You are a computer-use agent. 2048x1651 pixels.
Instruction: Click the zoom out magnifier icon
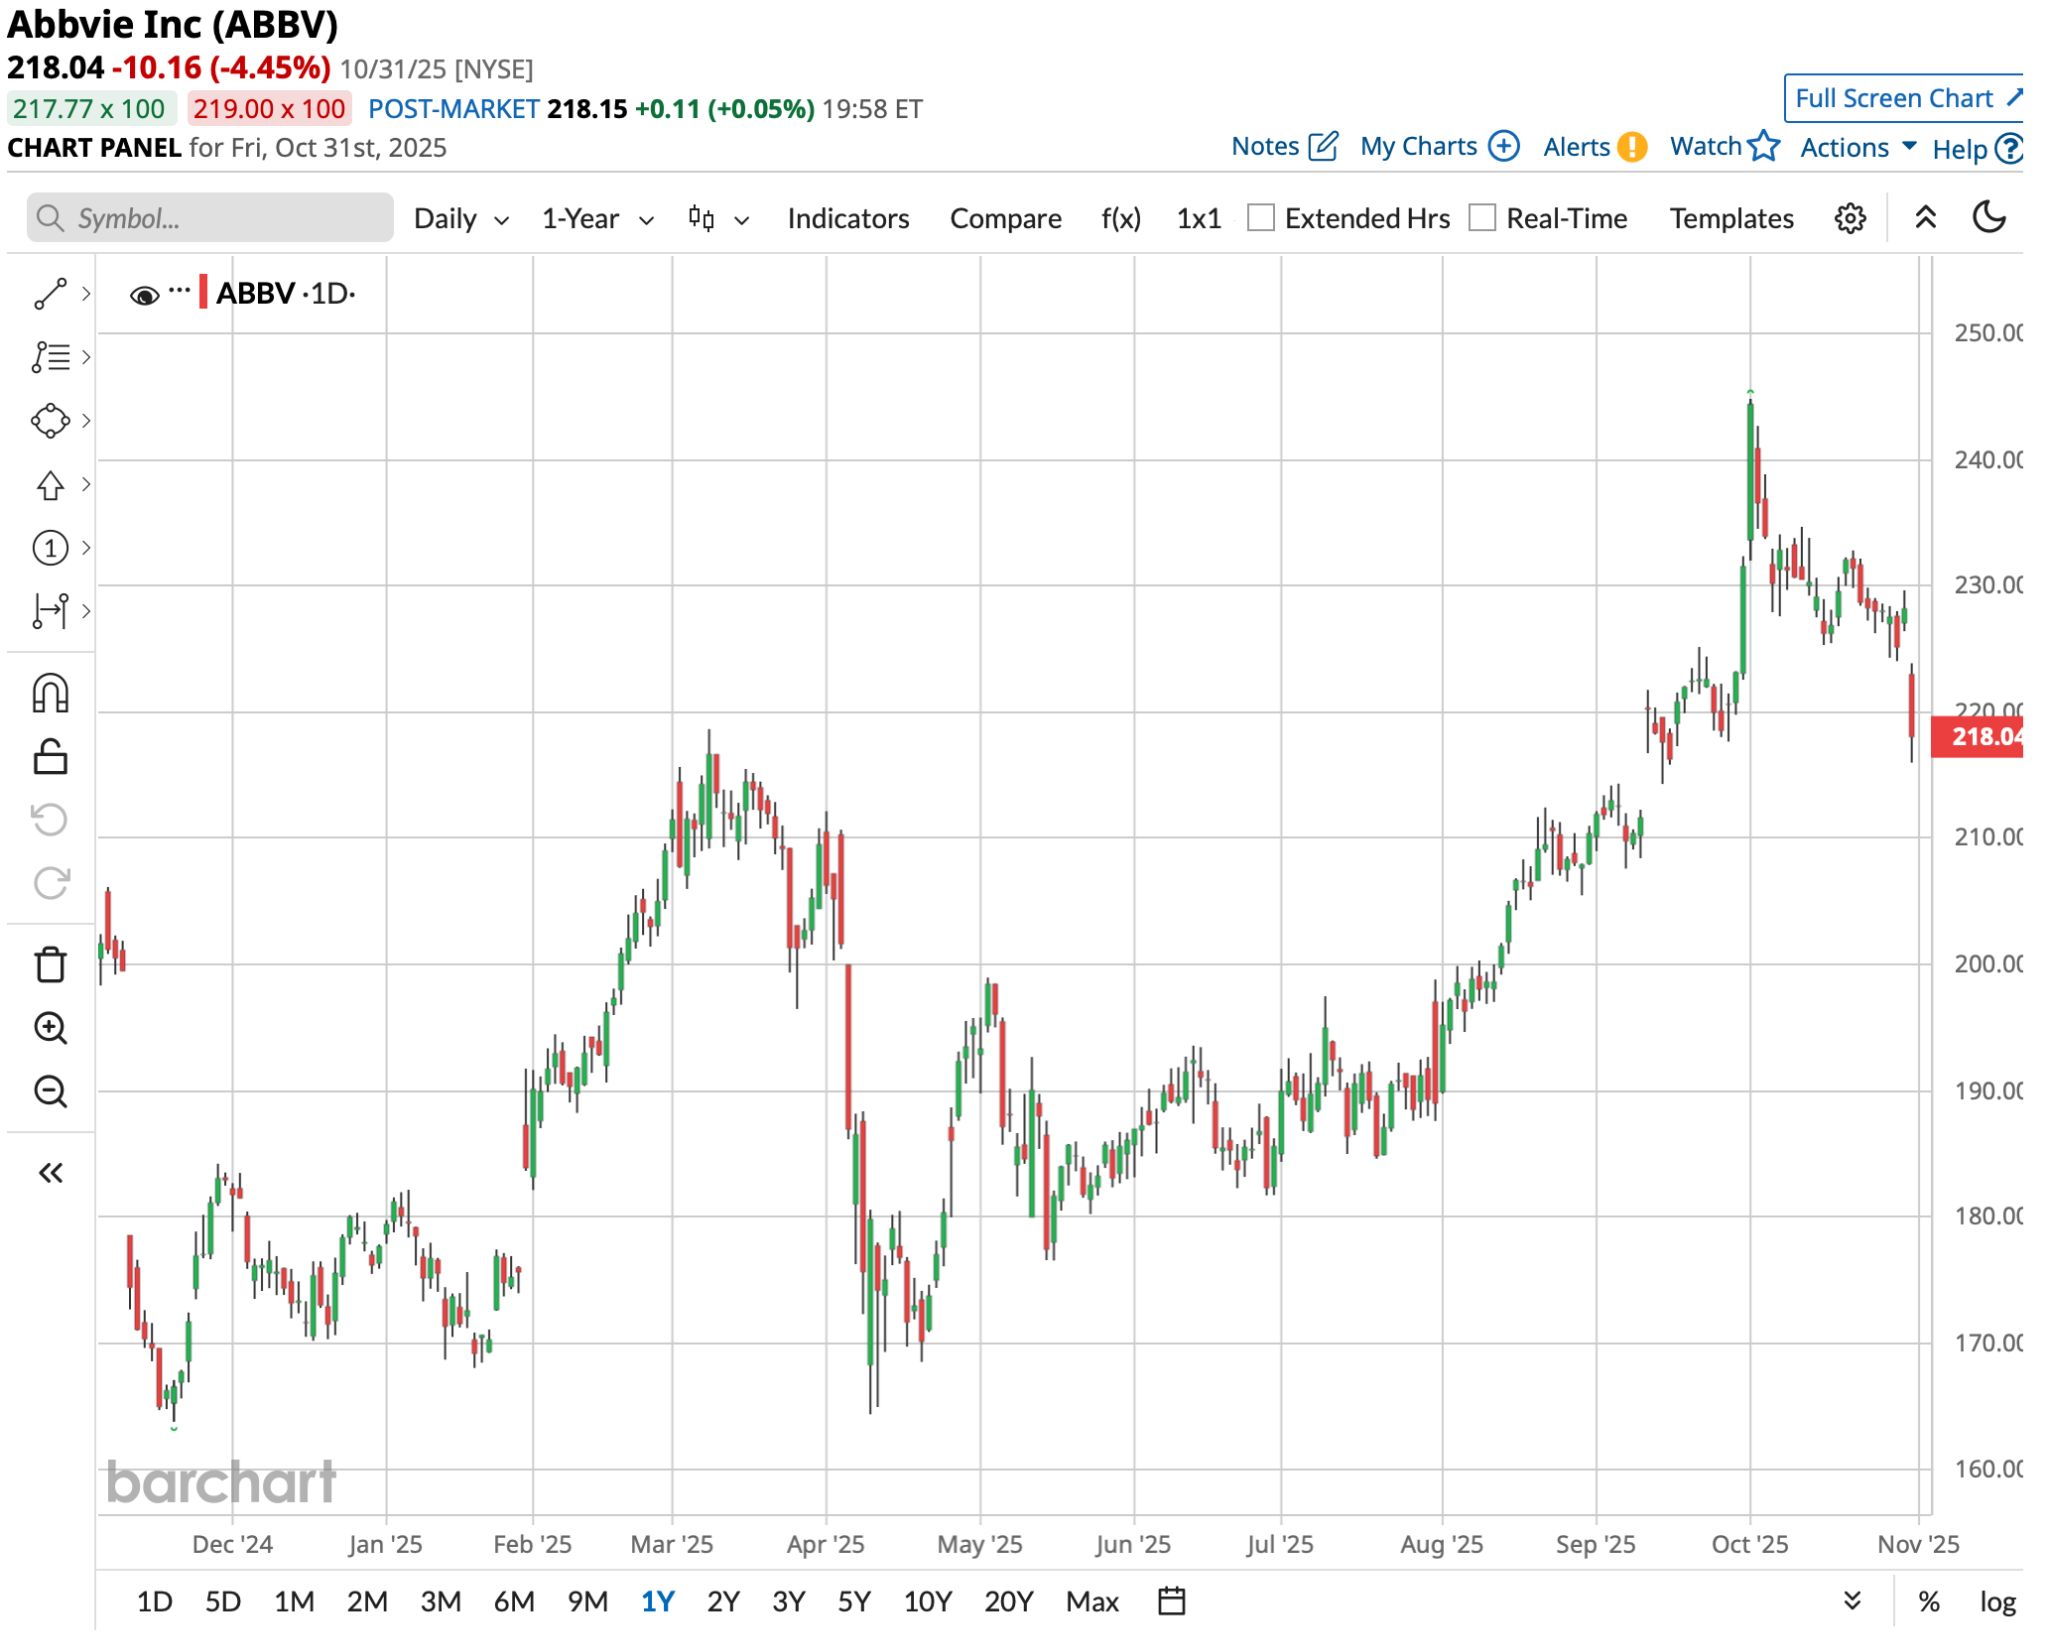[x=50, y=1091]
